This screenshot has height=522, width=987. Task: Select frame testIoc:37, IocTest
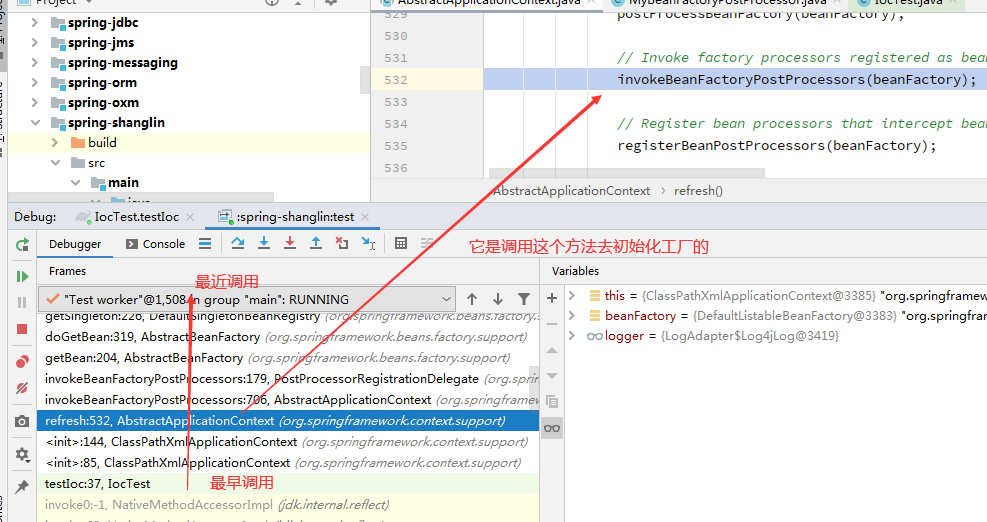(x=288, y=484)
